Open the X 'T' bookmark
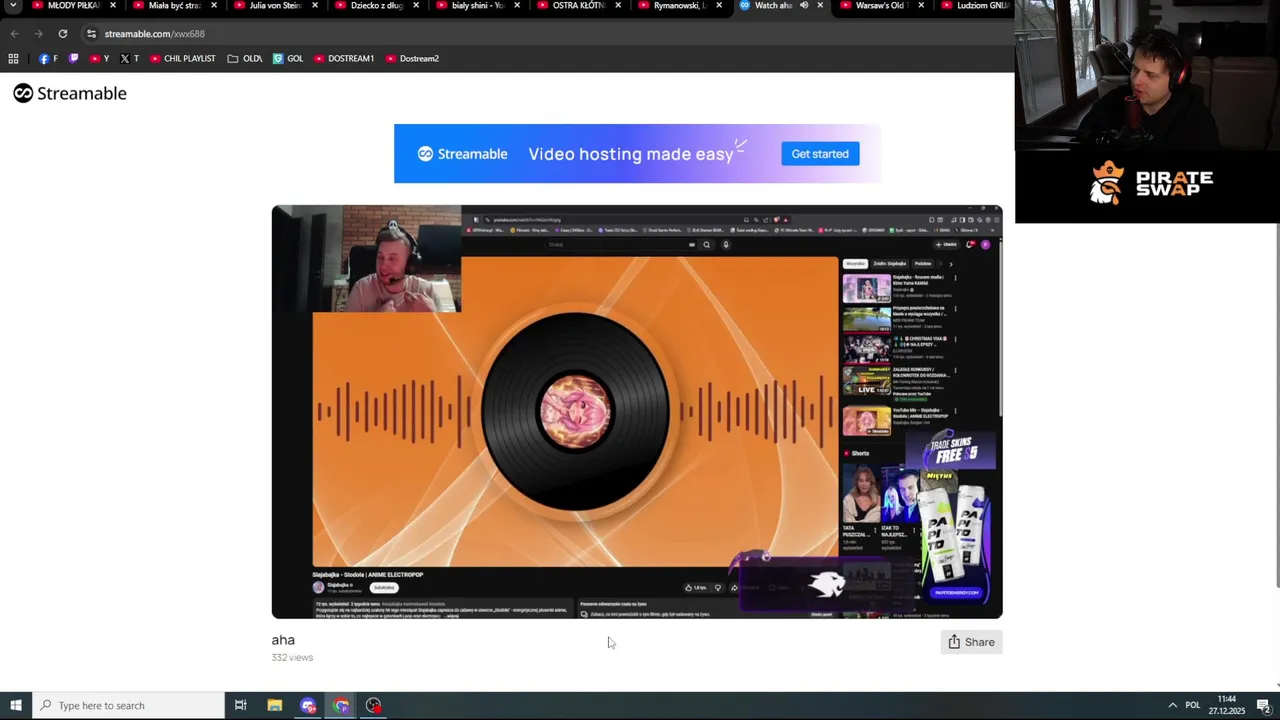Viewport: 1280px width, 720px height. tap(129, 59)
